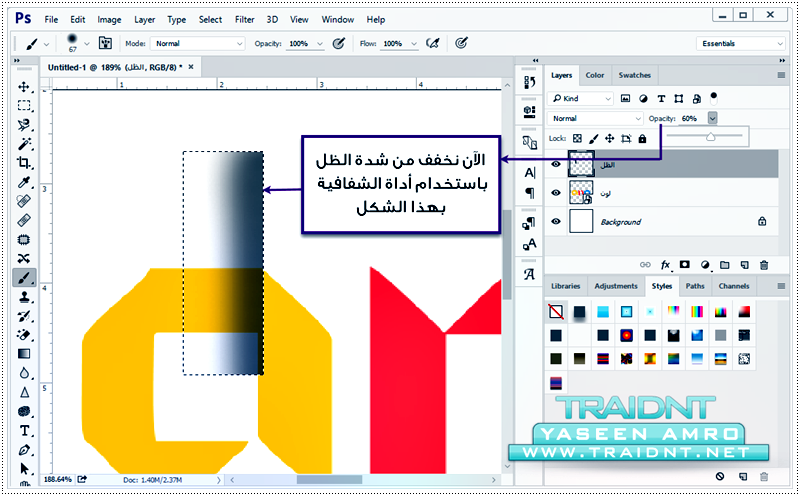Select the Lasso tool
The image size is (800, 496).
point(23,125)
